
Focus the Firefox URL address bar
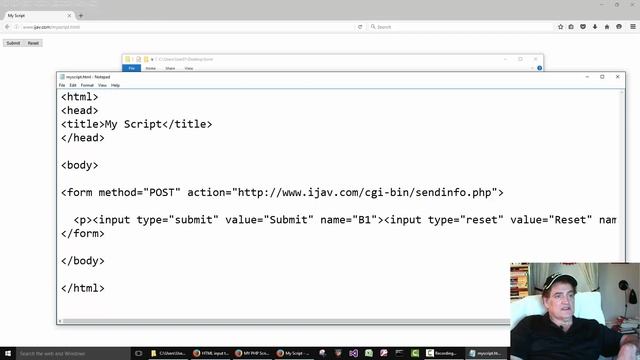(x=188, y=27)
